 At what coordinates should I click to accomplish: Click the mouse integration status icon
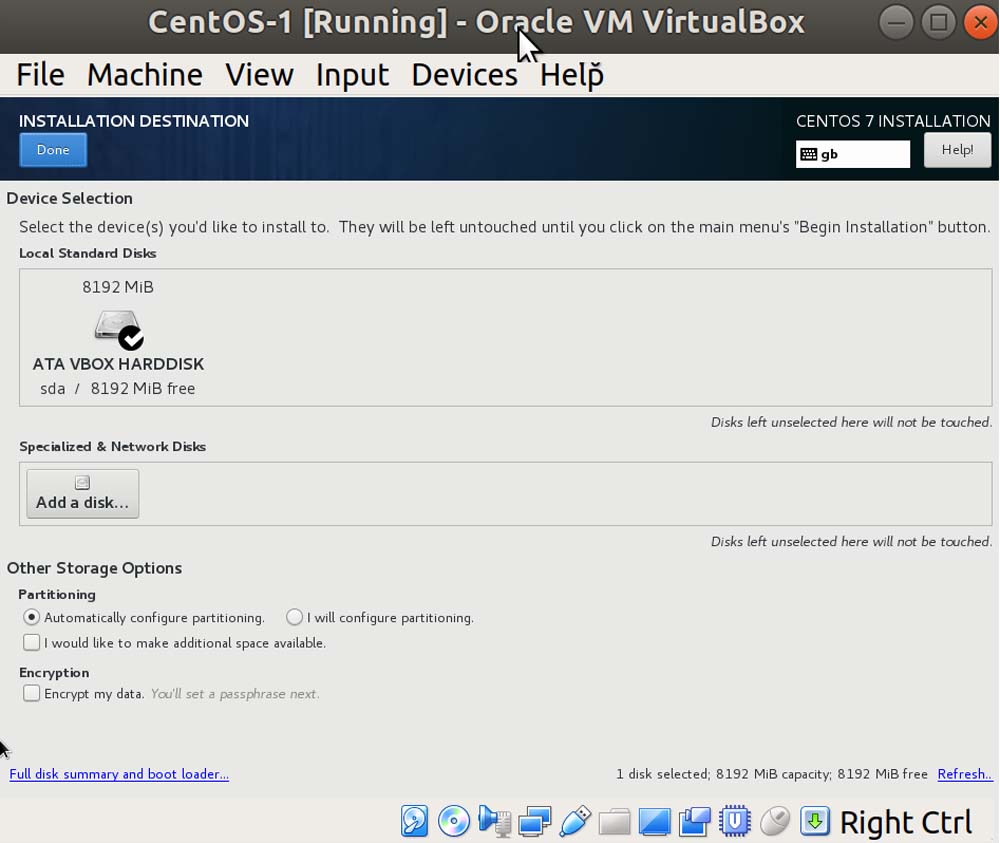(775, 821)
